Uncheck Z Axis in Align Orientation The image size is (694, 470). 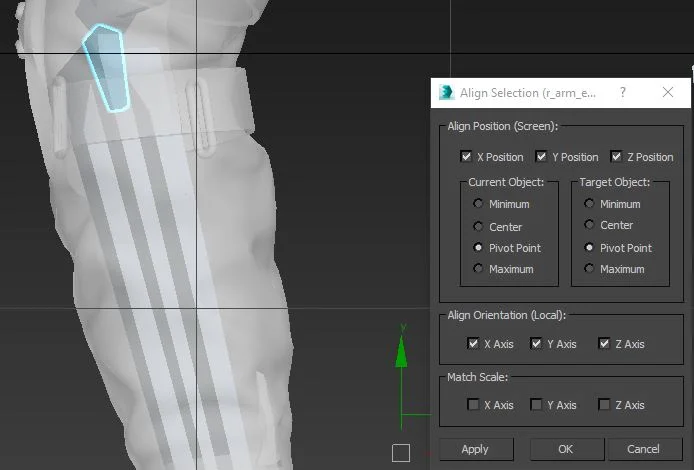[604, 343]
